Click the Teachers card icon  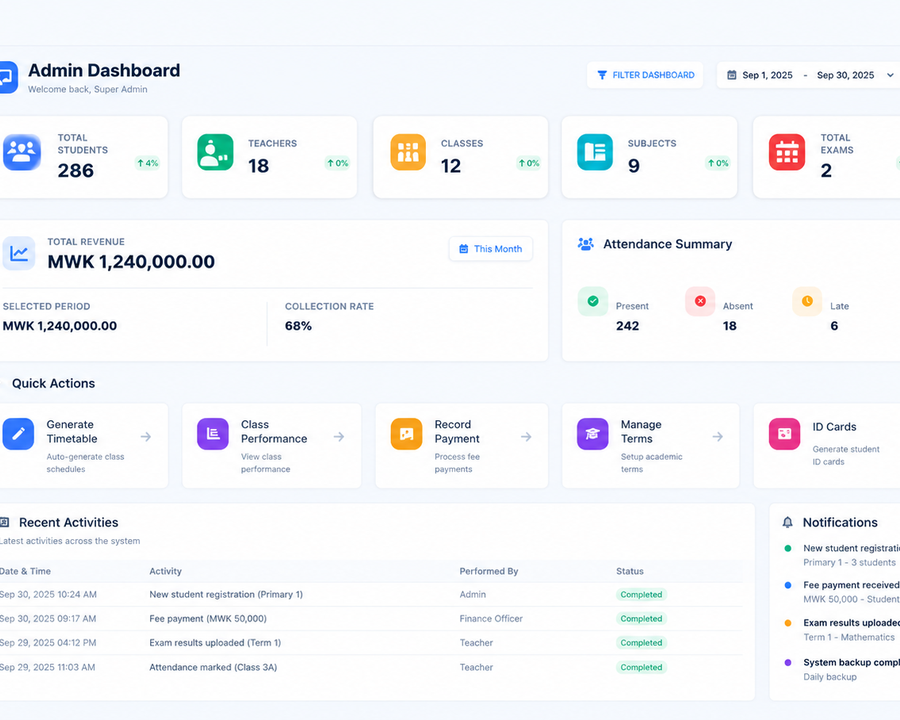tap(215, 152)
